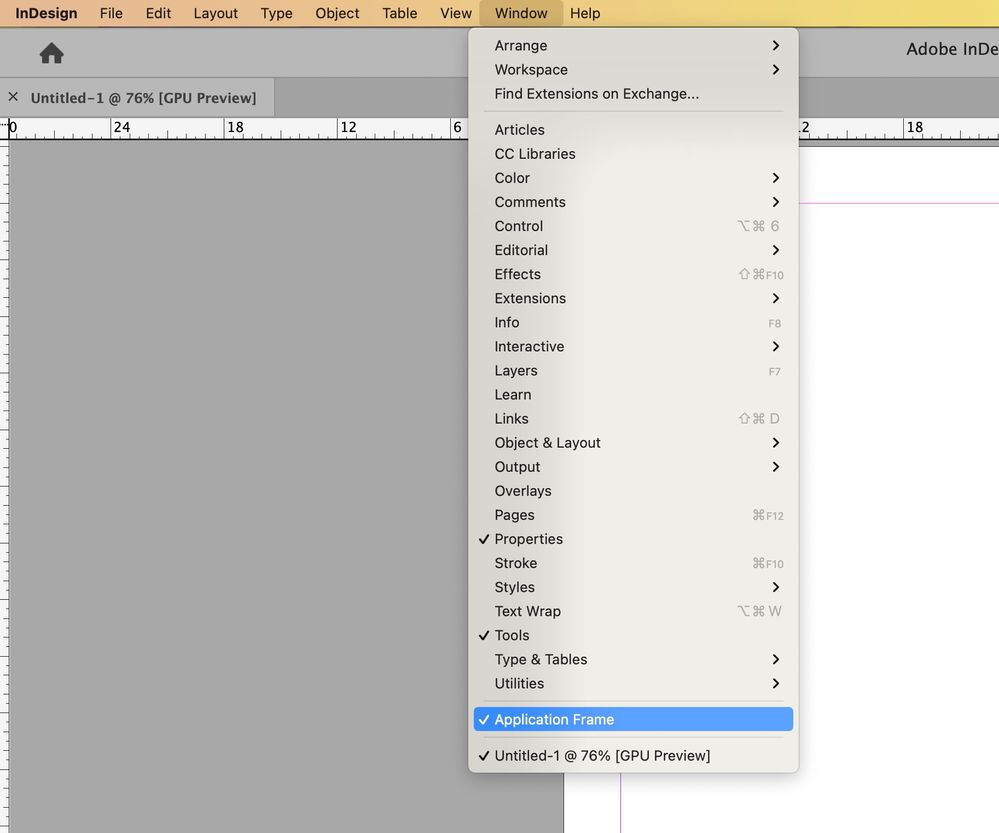This screenshot has height=833, width=999.
Task: Open the Layout menu
Action: point(215,13)
